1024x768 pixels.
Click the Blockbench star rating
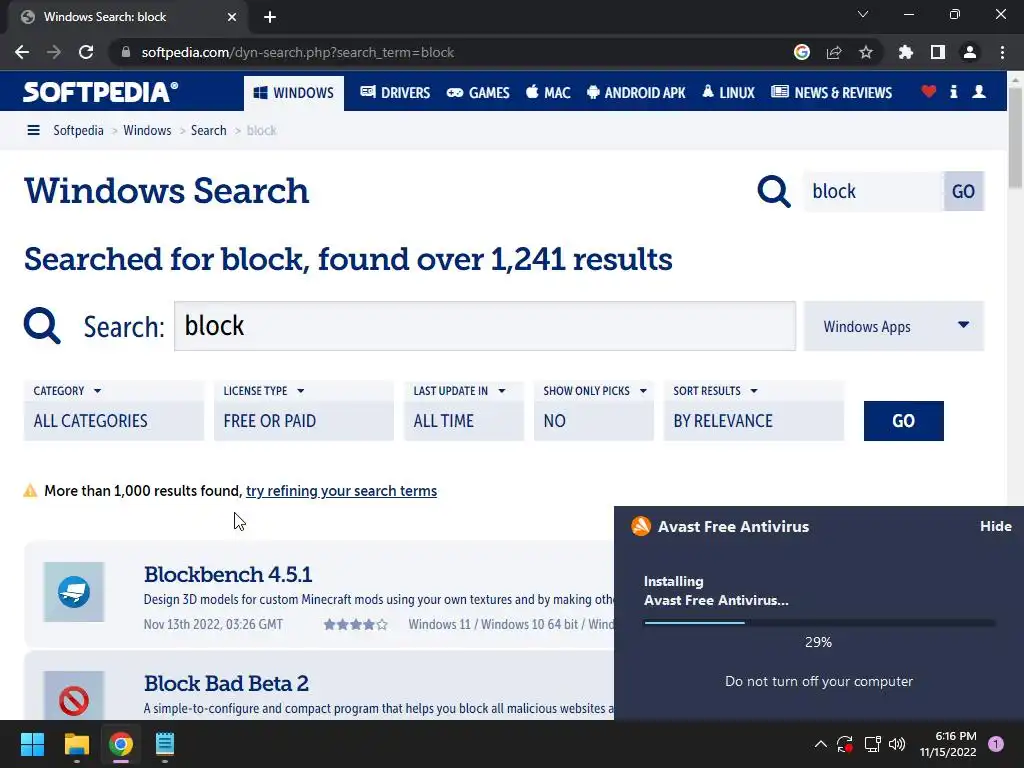[355, 624]
